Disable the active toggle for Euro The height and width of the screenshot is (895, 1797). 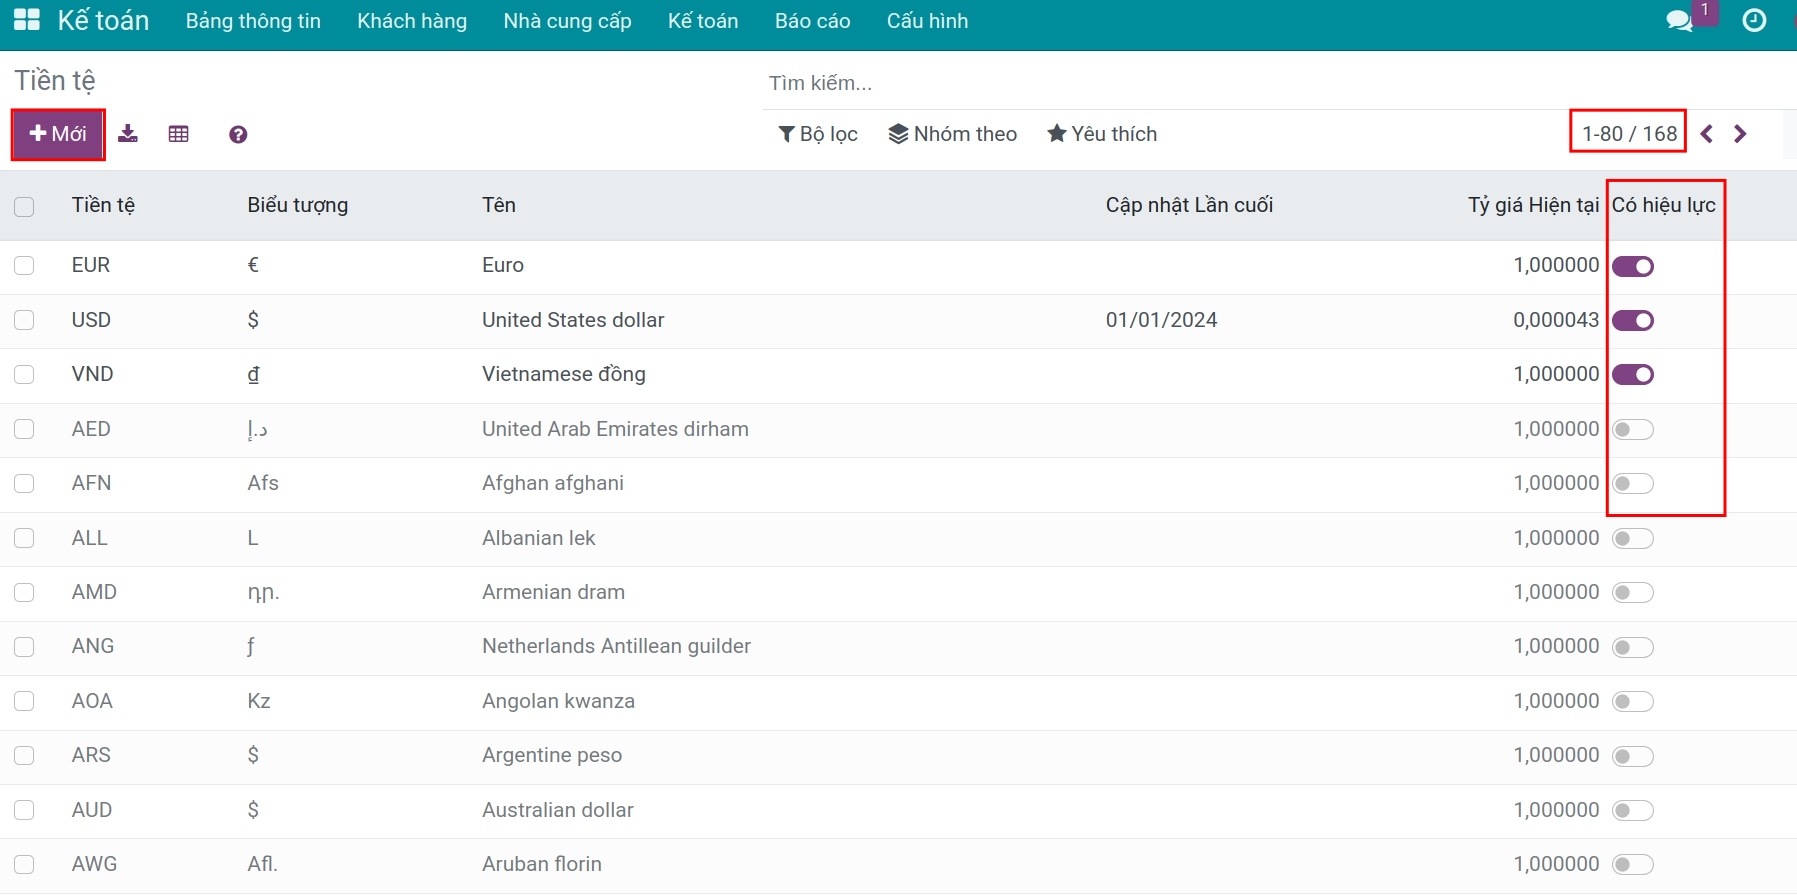pos(1633,266)
